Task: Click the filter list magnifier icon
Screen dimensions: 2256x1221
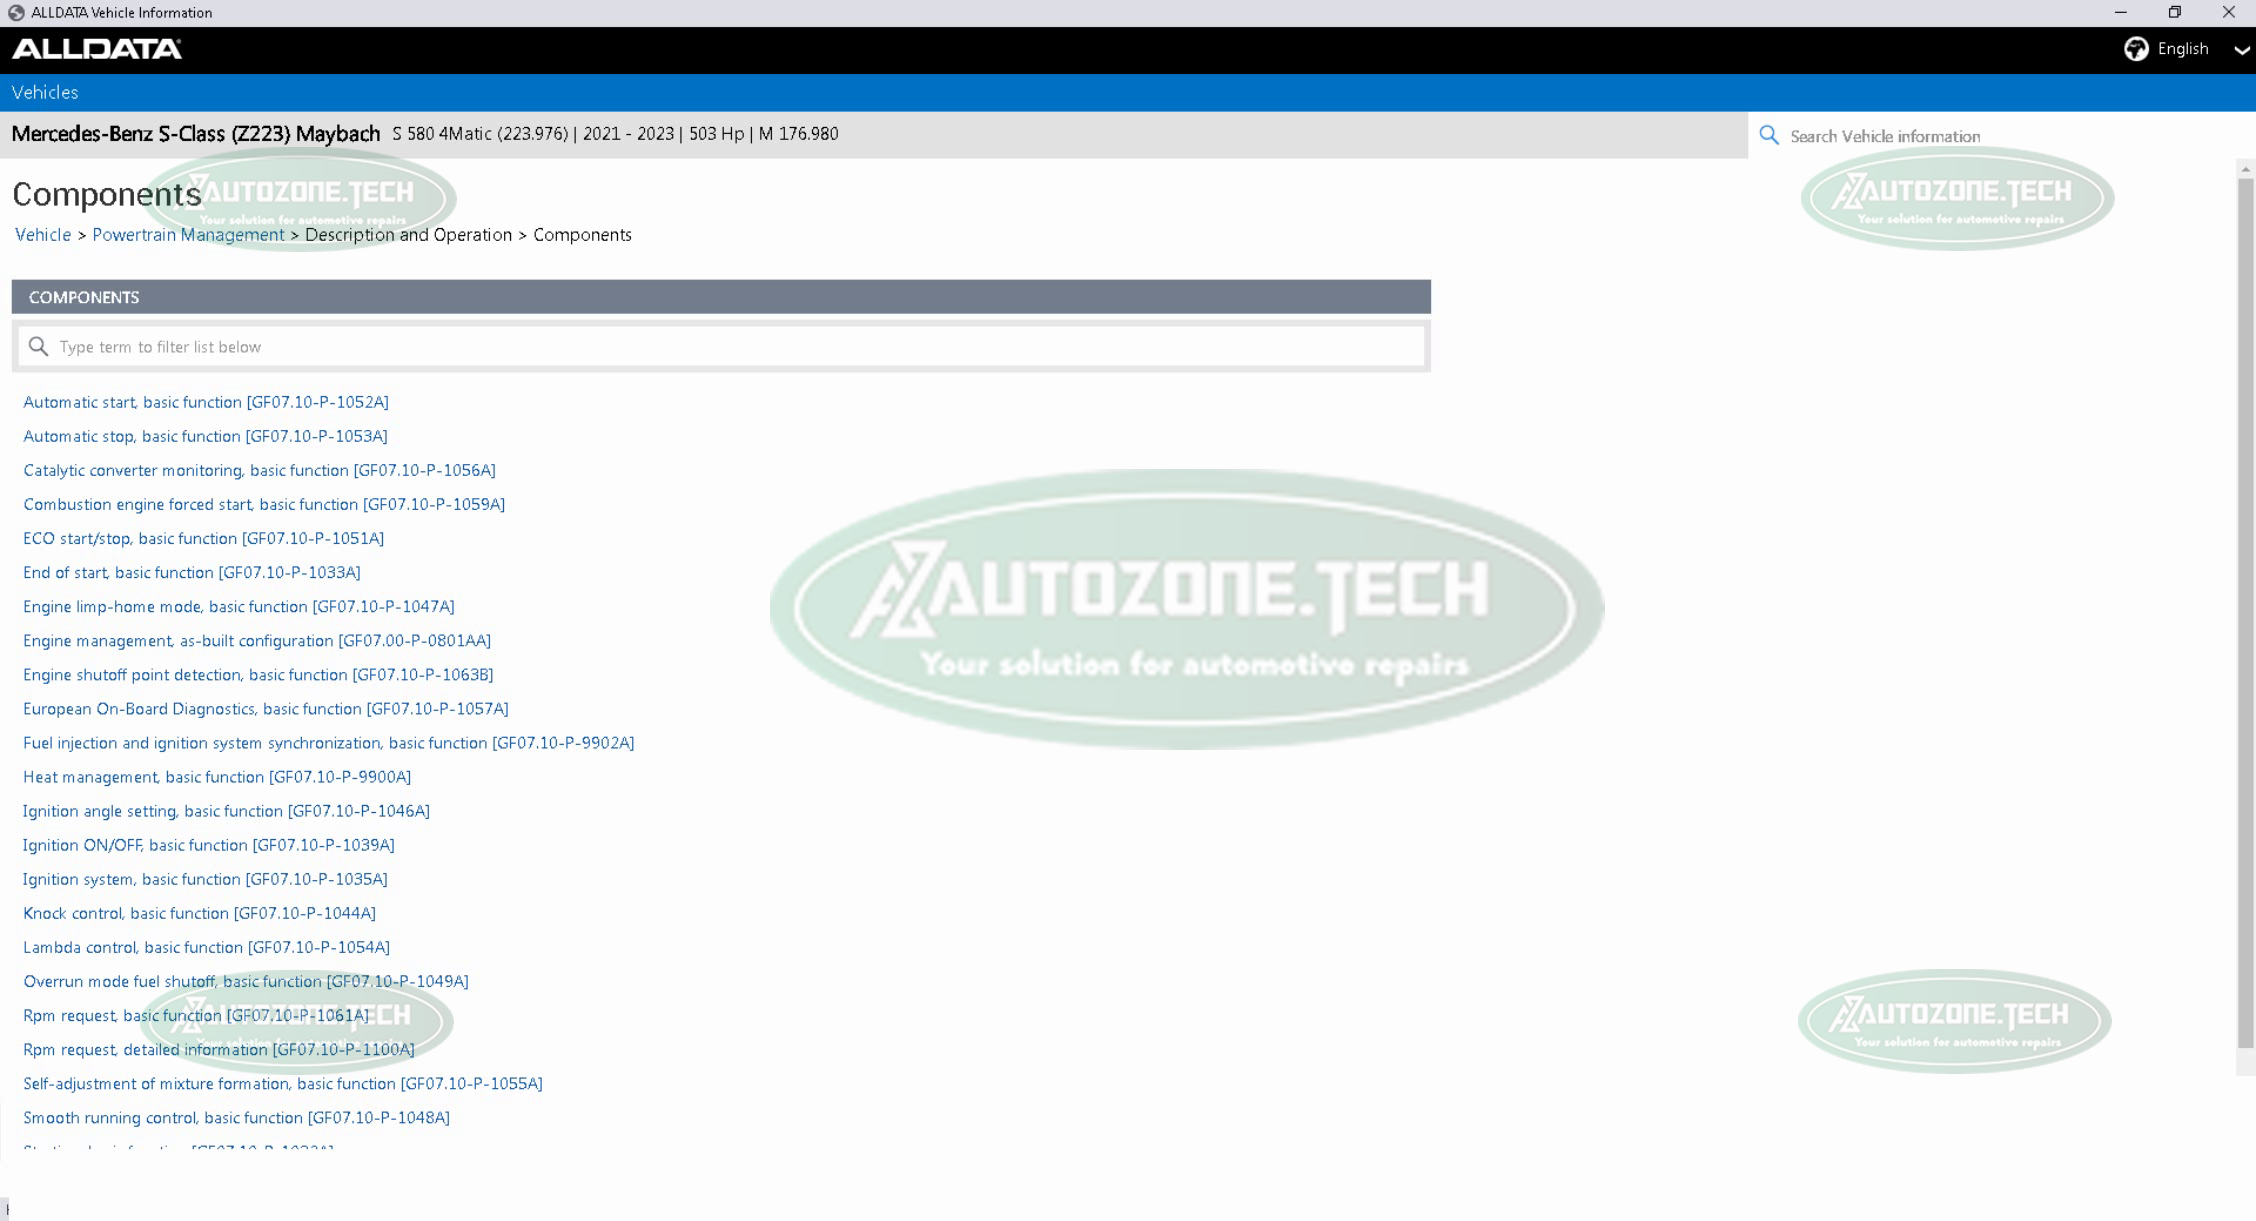Action: point(39,346)
